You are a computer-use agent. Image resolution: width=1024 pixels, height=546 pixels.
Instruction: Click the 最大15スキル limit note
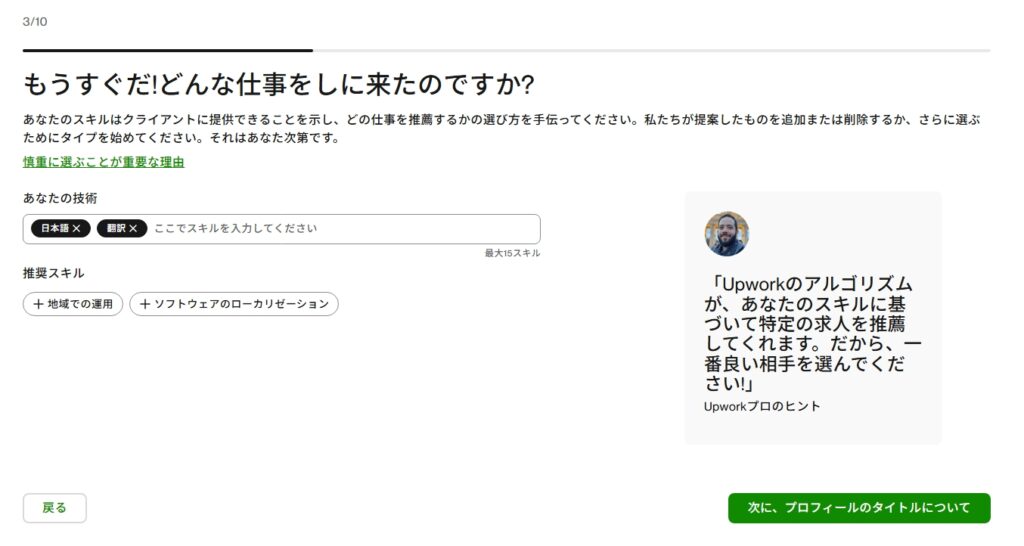pos(512,254)
